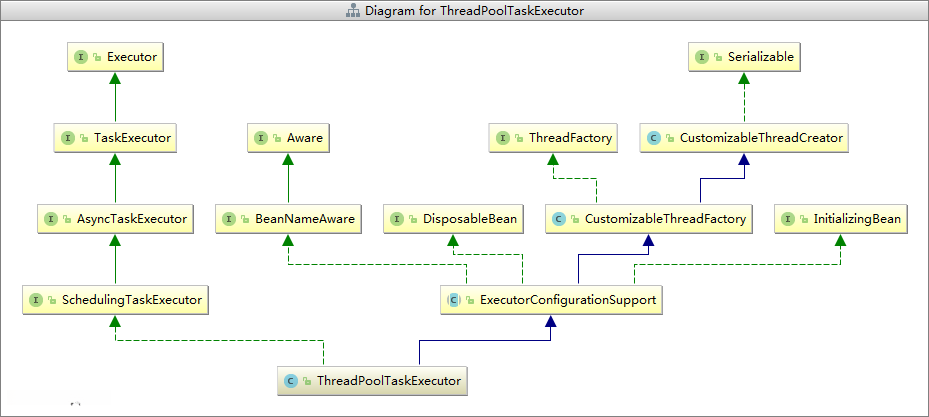
Task: Select the Aware label text
Action: (305, 138)
